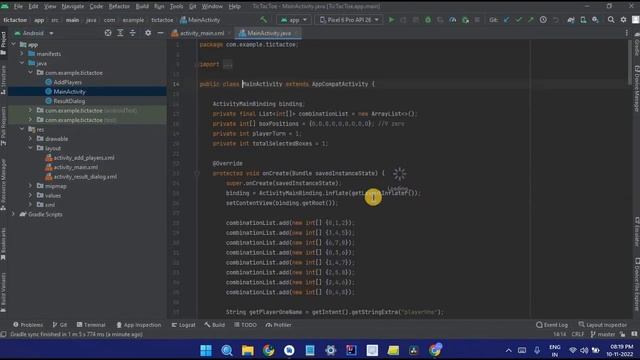This screenshot has width=640, height=360.
Task: Open project panel options gear
Action: click(x=148, y=33)
